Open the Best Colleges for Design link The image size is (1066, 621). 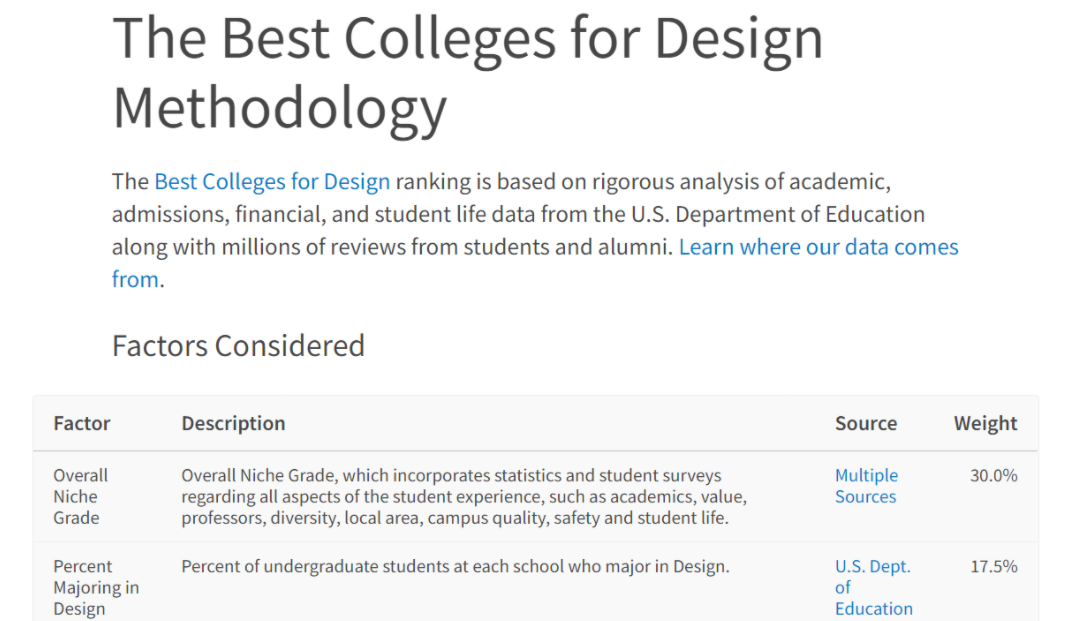click(272, 182)
